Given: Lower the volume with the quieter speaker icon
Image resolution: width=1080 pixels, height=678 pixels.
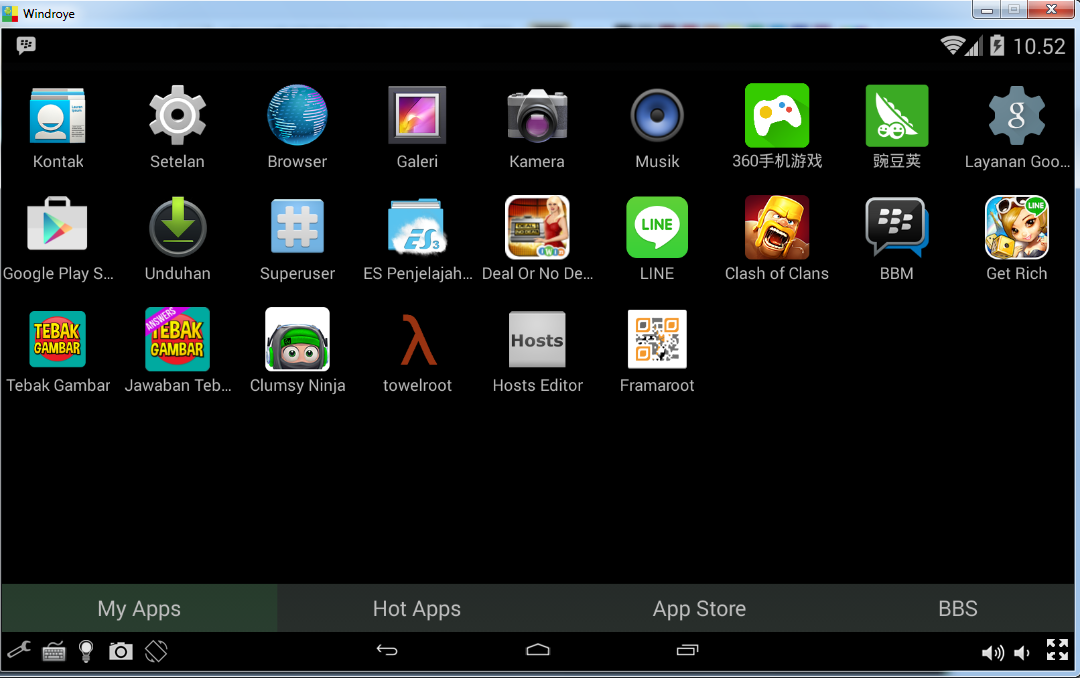Looking at the screenshot, I should pos(1023,653).
